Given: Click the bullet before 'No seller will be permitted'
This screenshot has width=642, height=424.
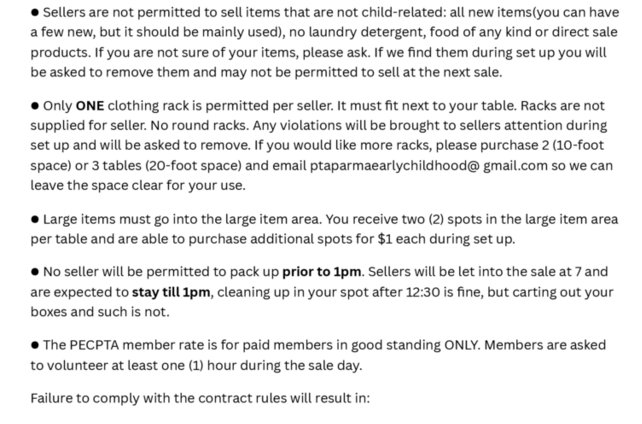Looking at the screenshot, I should [x=35, y=272].
